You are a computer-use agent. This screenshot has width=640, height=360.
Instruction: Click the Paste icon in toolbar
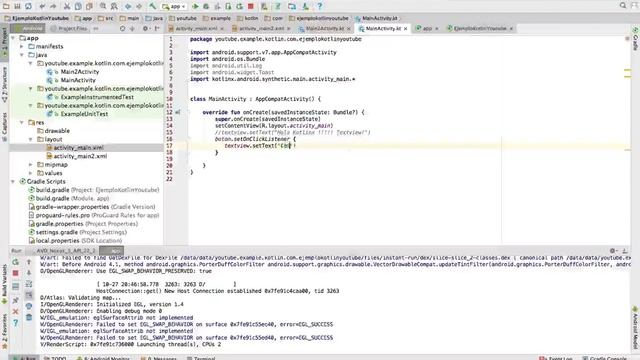click(89, 6)
